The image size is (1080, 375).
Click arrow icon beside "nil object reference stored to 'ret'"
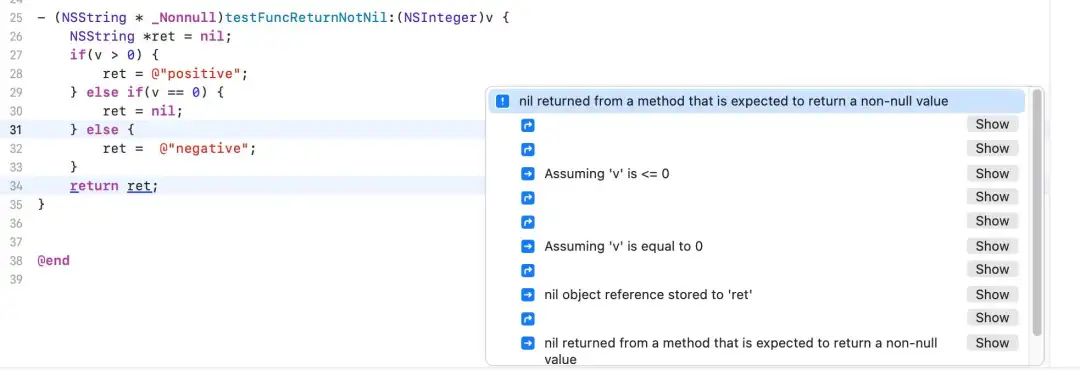528,295
